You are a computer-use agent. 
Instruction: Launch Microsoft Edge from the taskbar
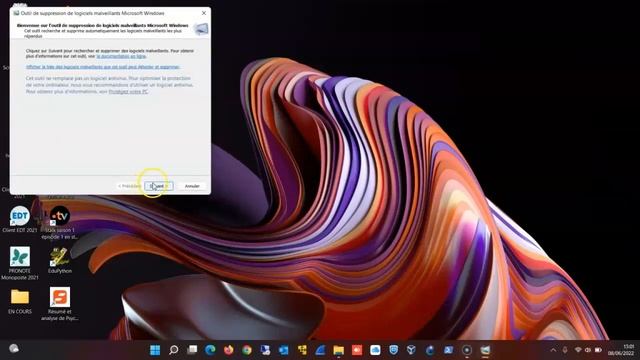[210, 350]
